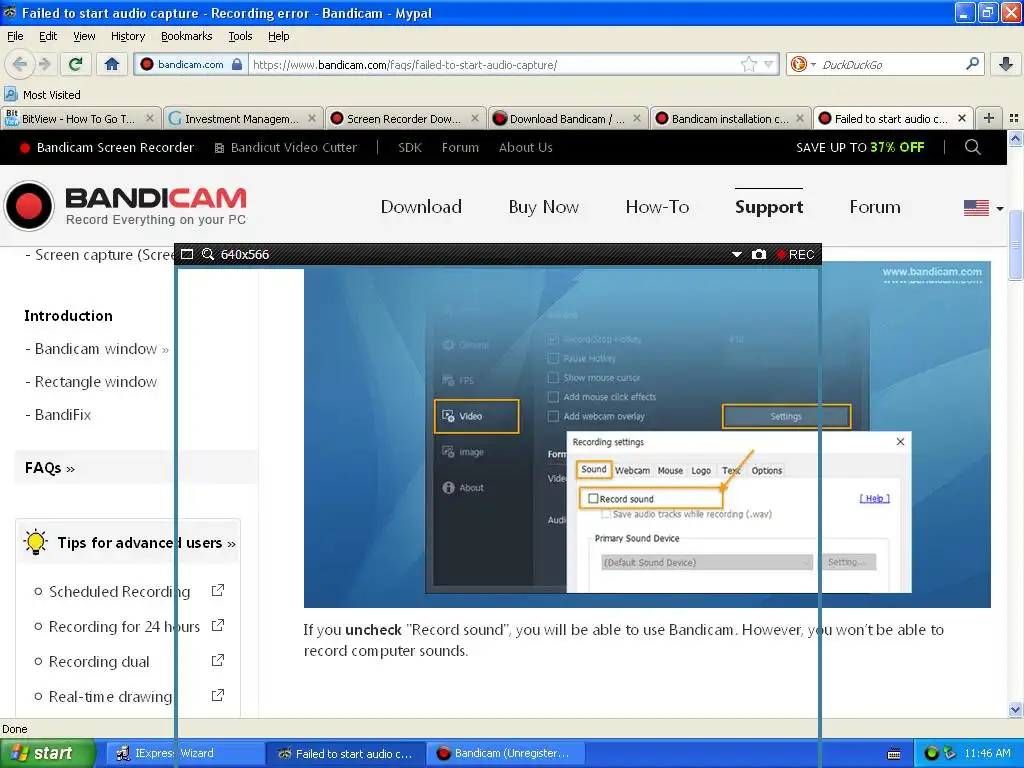Image resolution: width=1024 pixels, height=768 pixels.
Task: Open Forum in the main navigation
Action: pos(874,207)
